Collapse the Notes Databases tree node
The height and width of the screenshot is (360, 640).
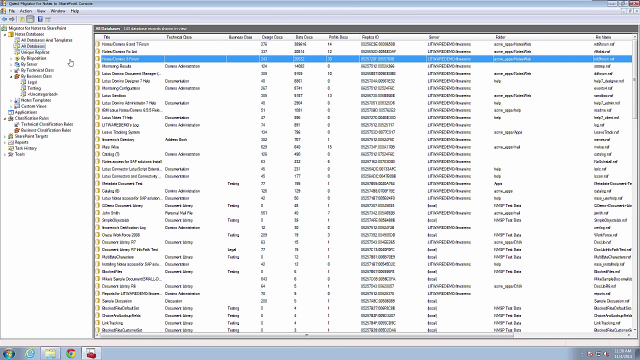5,34
